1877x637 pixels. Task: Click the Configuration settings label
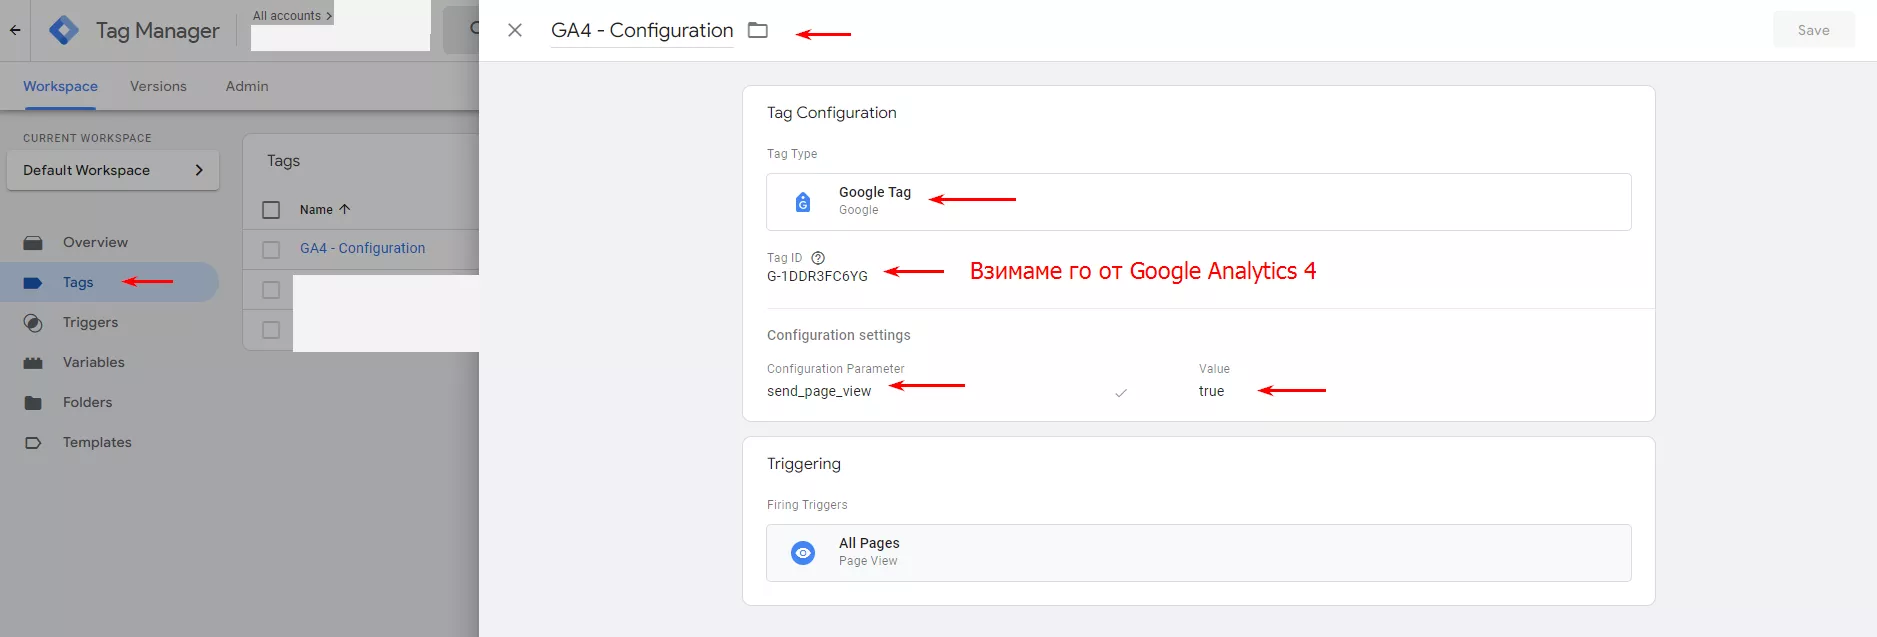click(x=839, y=335)
